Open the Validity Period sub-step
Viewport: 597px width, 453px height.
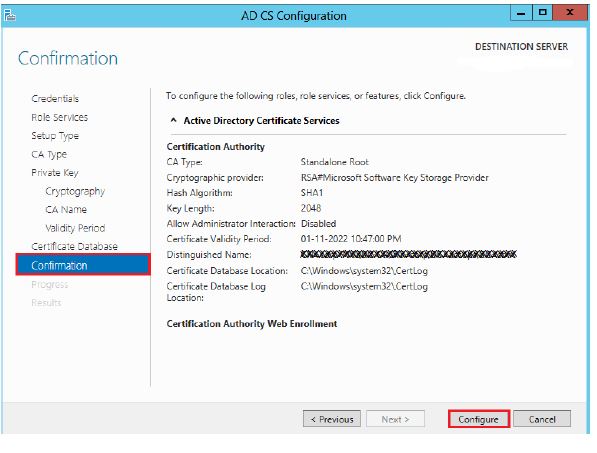[75, 228]
